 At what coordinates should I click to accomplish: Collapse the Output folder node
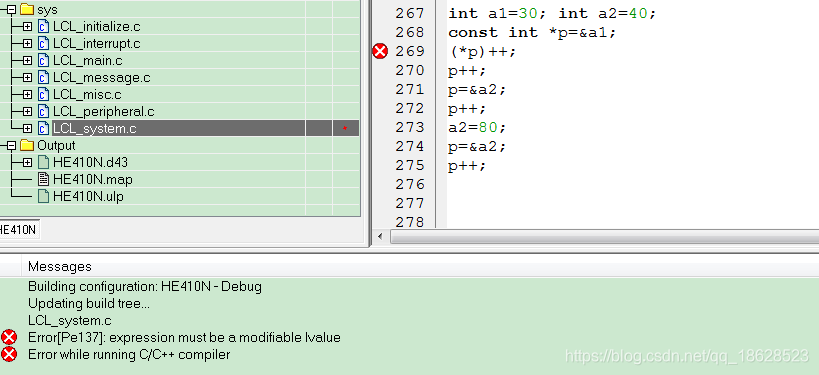click(11, 146)
